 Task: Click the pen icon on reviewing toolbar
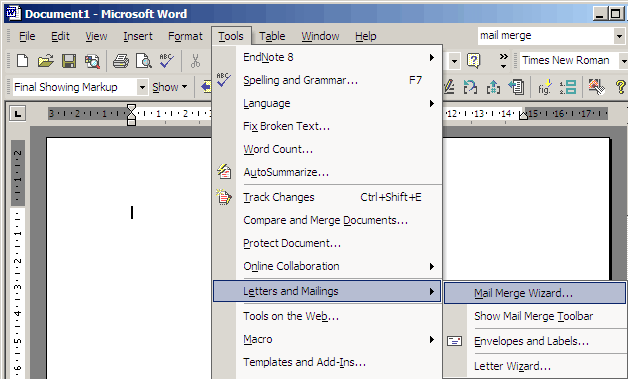[449, 87]
